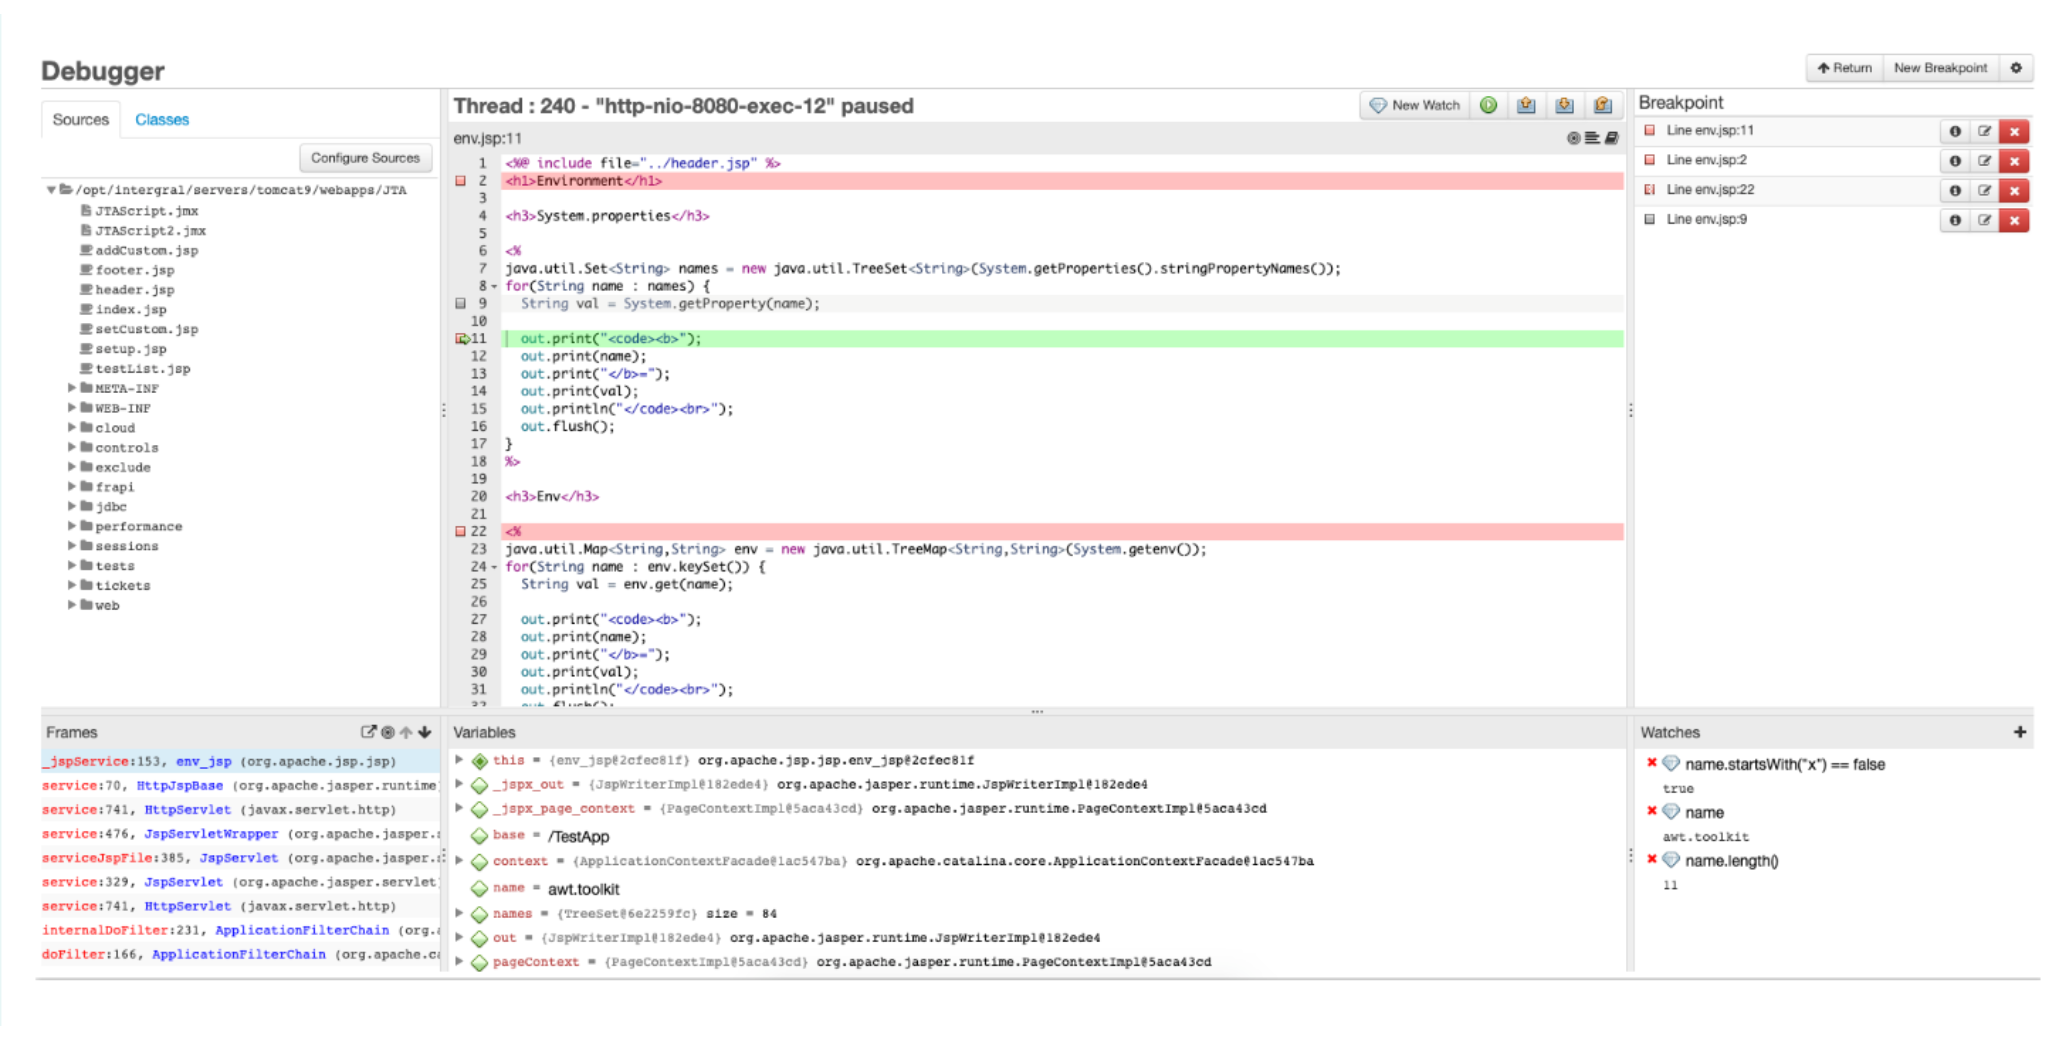Expand the WEB-INF folder
The width and height of the screenshot is (2060, 1040).
72,408
